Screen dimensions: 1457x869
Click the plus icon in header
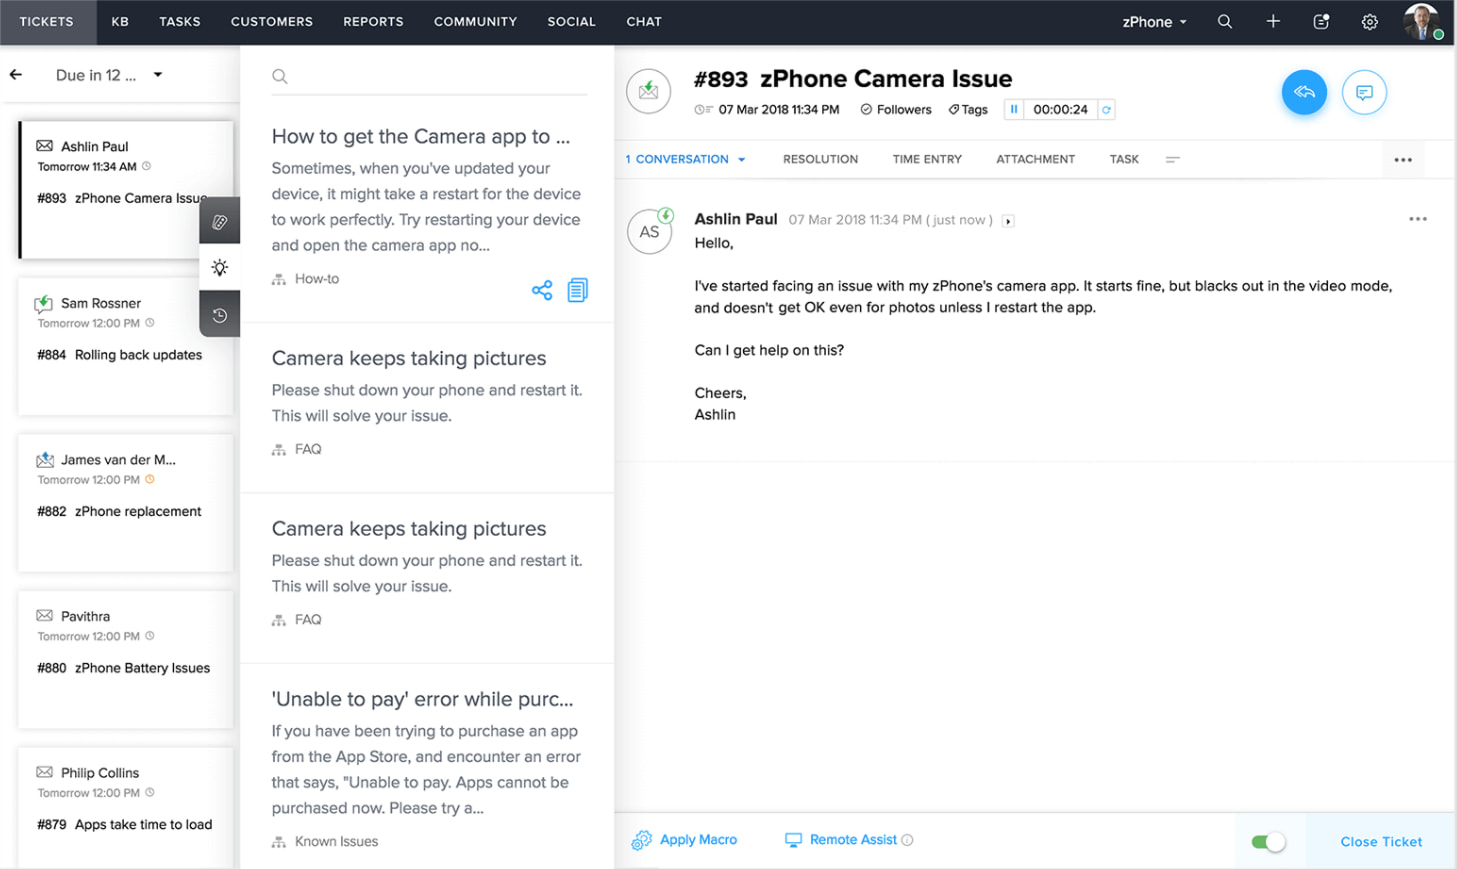1273,22
